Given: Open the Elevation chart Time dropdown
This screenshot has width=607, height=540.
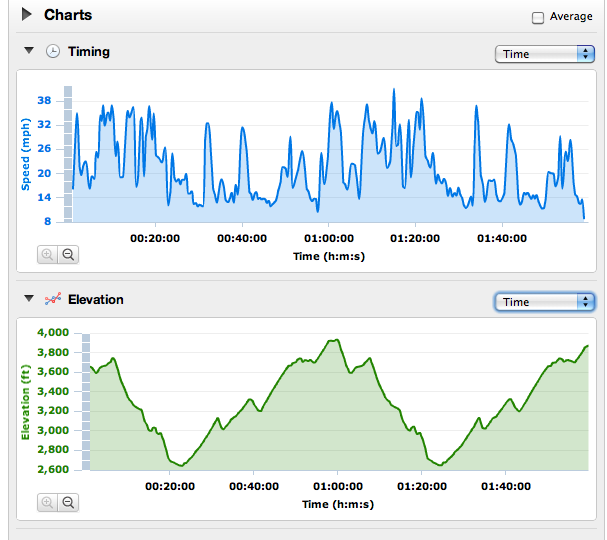Looking at the screenshot, I should pyautogui.click(x=545, y=302).
